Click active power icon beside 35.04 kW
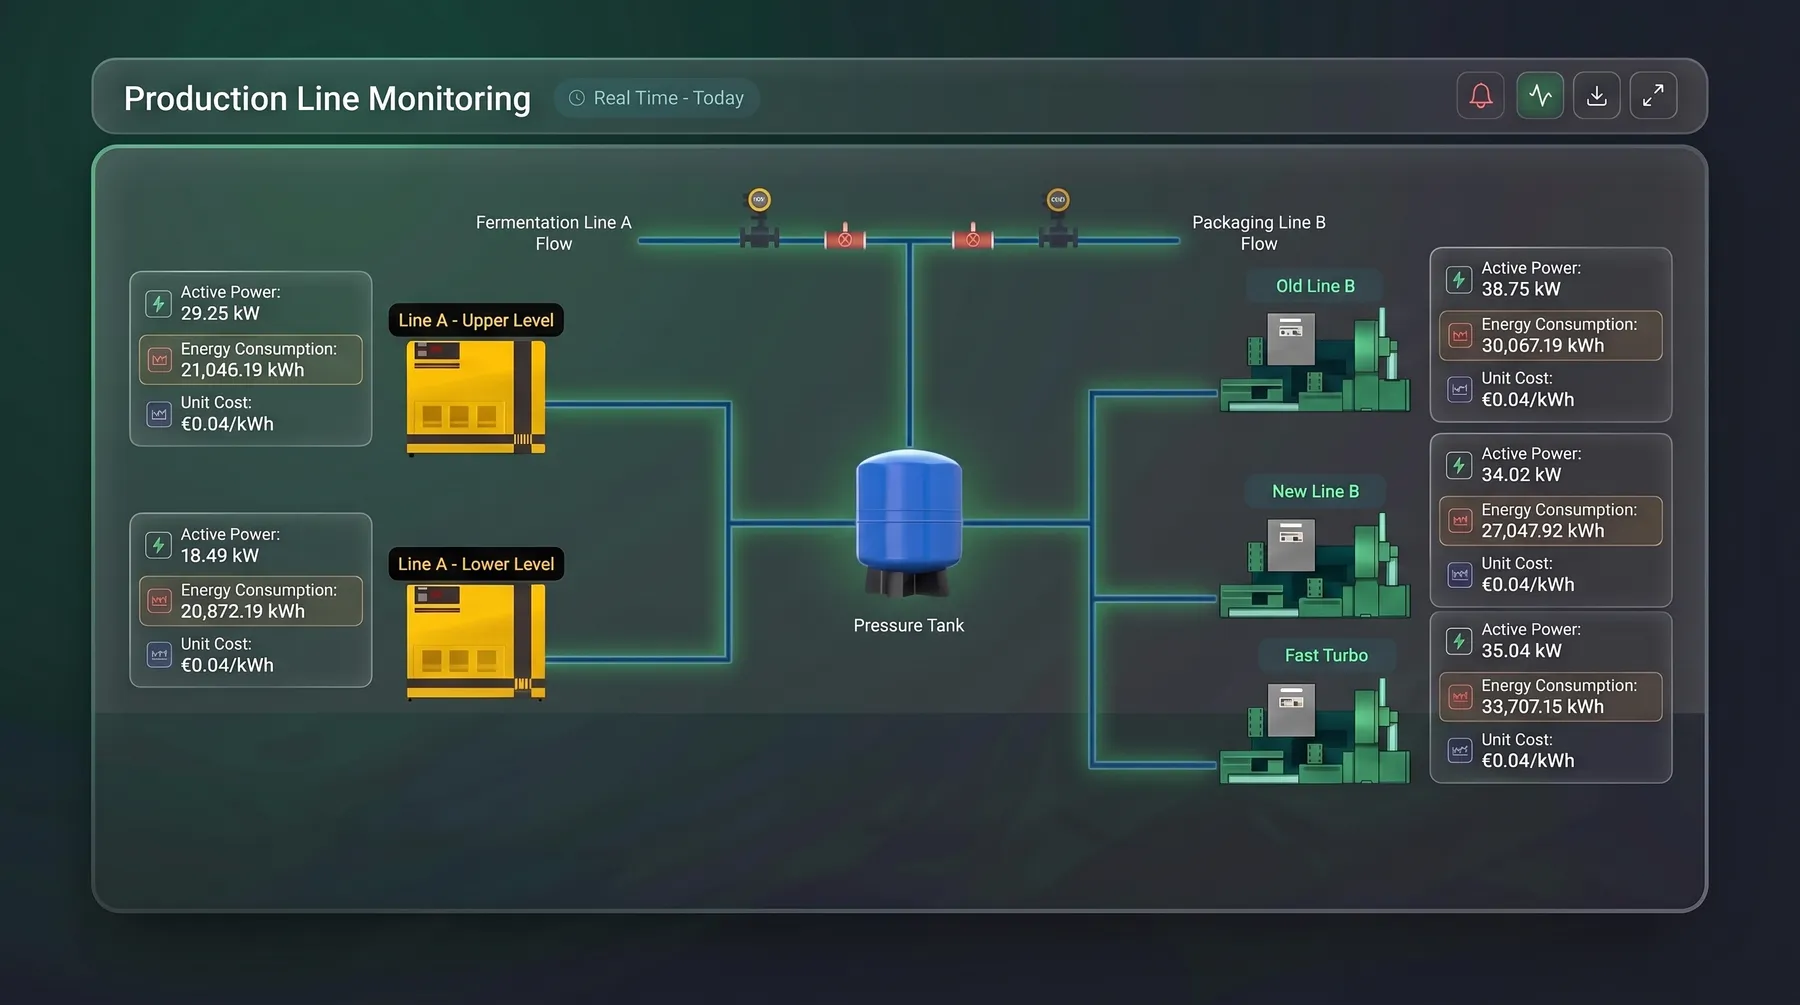Screen dimensions: 1800x1005 (1459, 640)
